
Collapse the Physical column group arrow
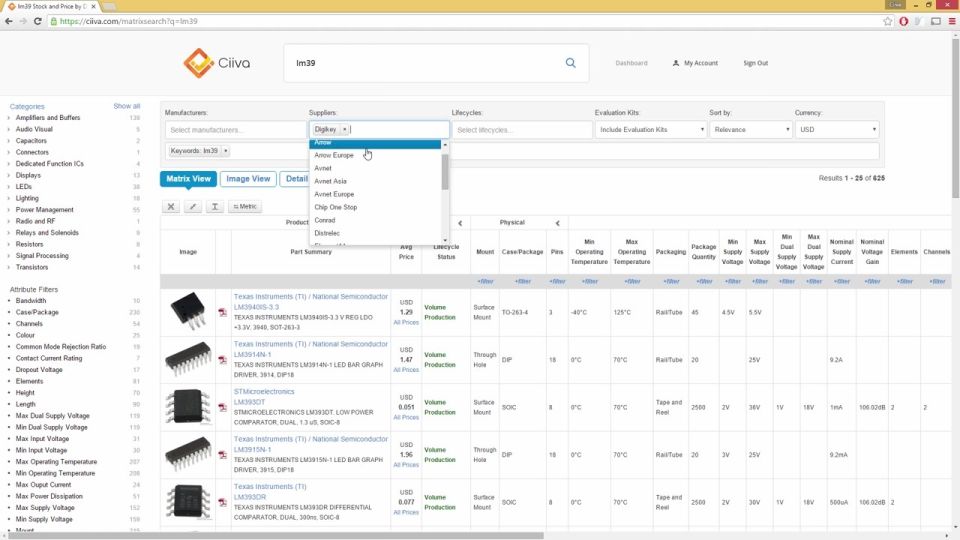click(557, 223)
